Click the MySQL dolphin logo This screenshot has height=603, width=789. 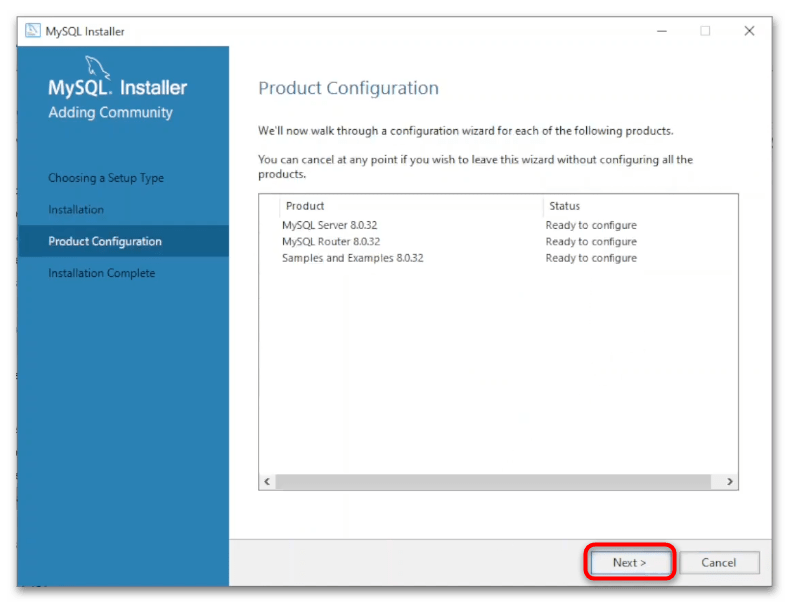pos(97,67)
